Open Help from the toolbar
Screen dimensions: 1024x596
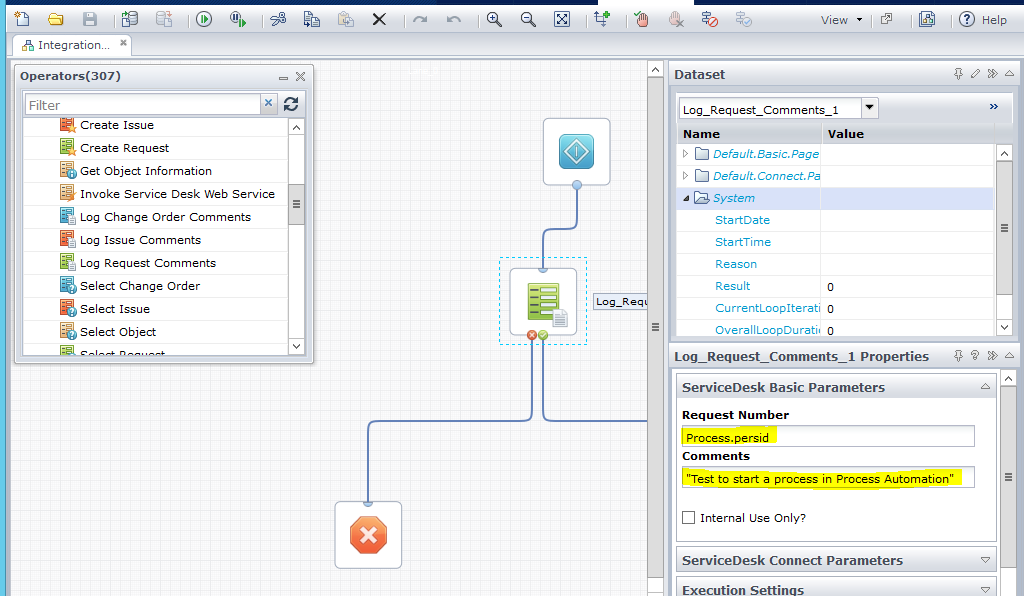(983, 20)
